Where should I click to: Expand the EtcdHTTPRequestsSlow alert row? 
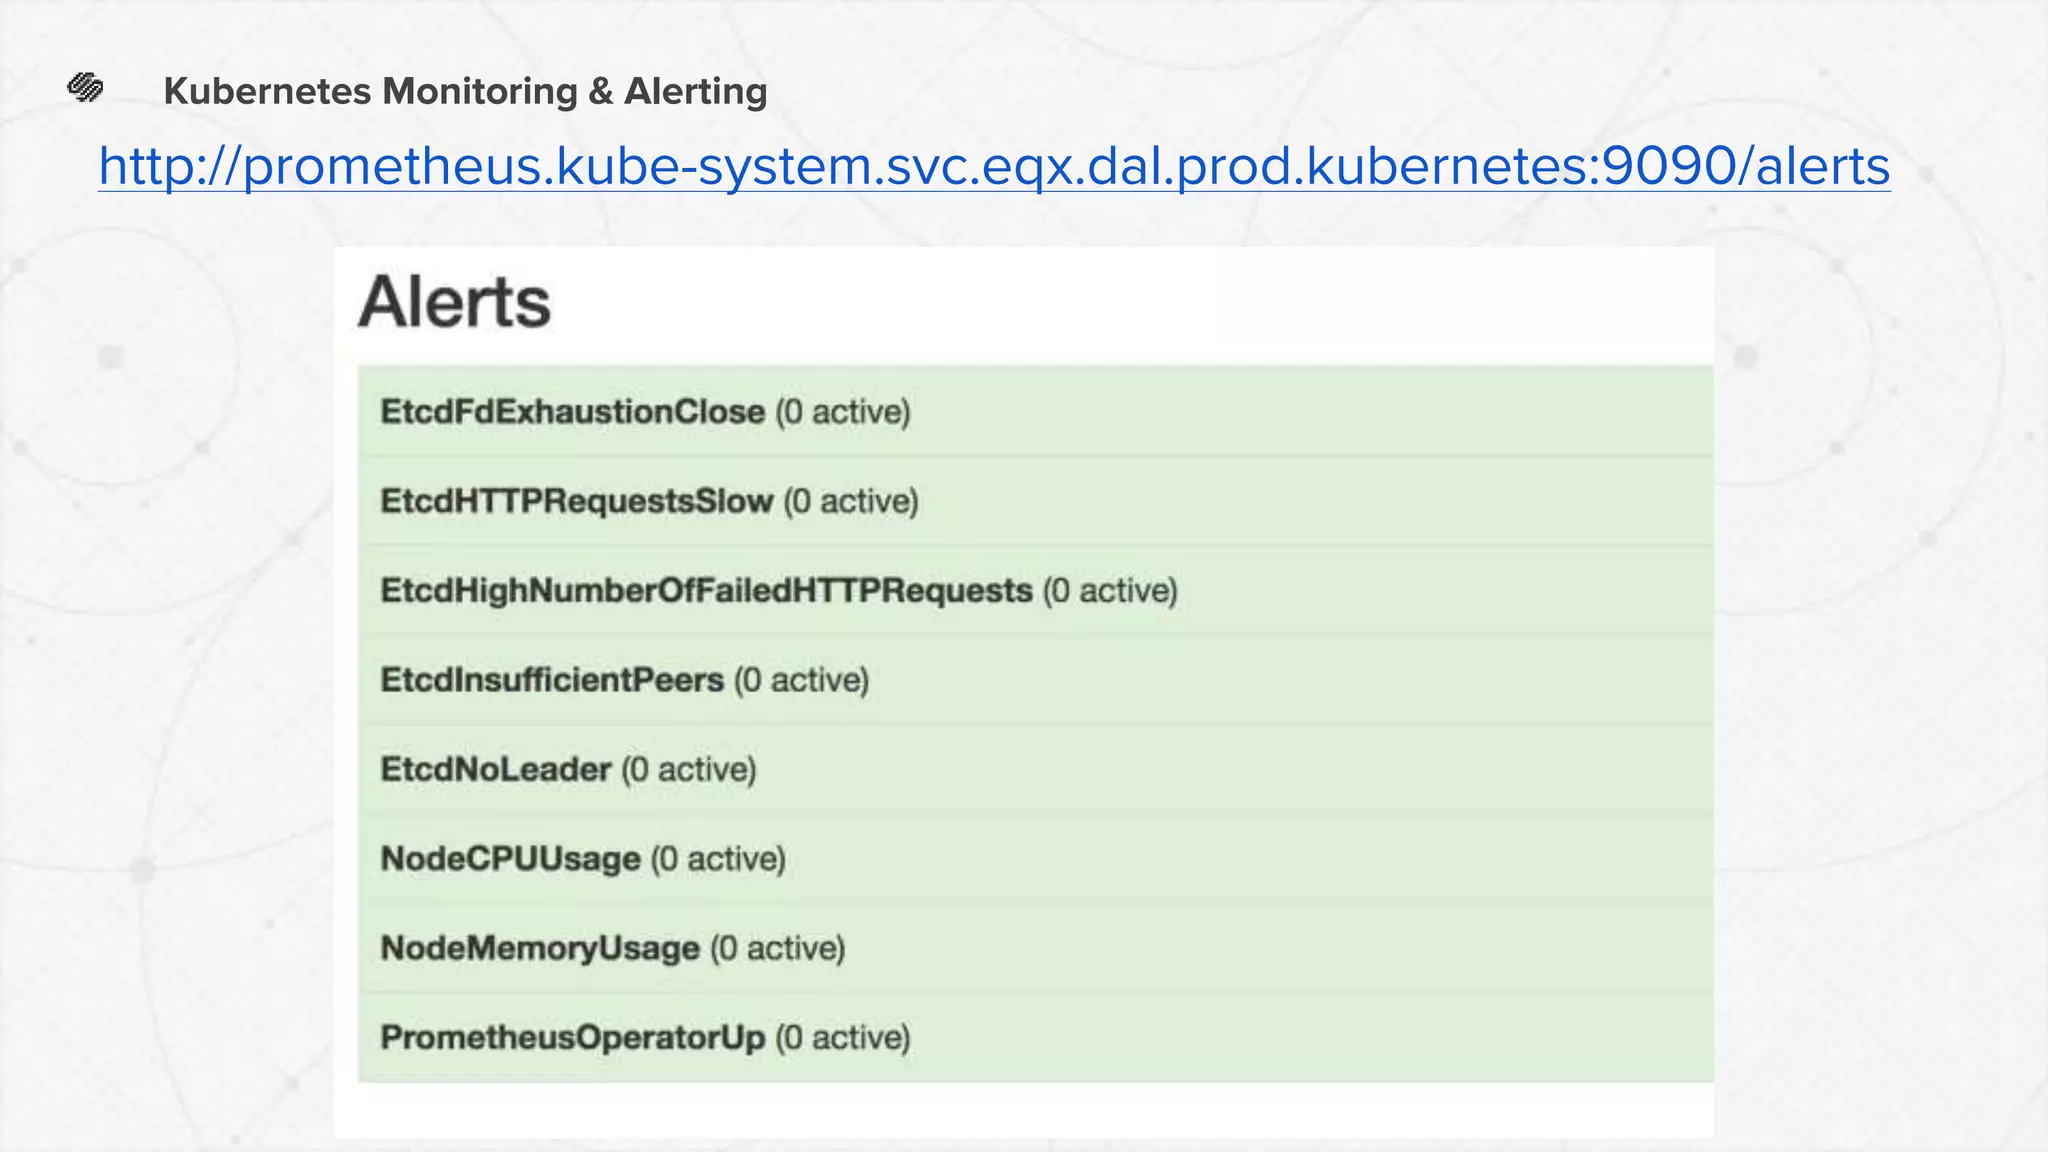[1035, 501]
